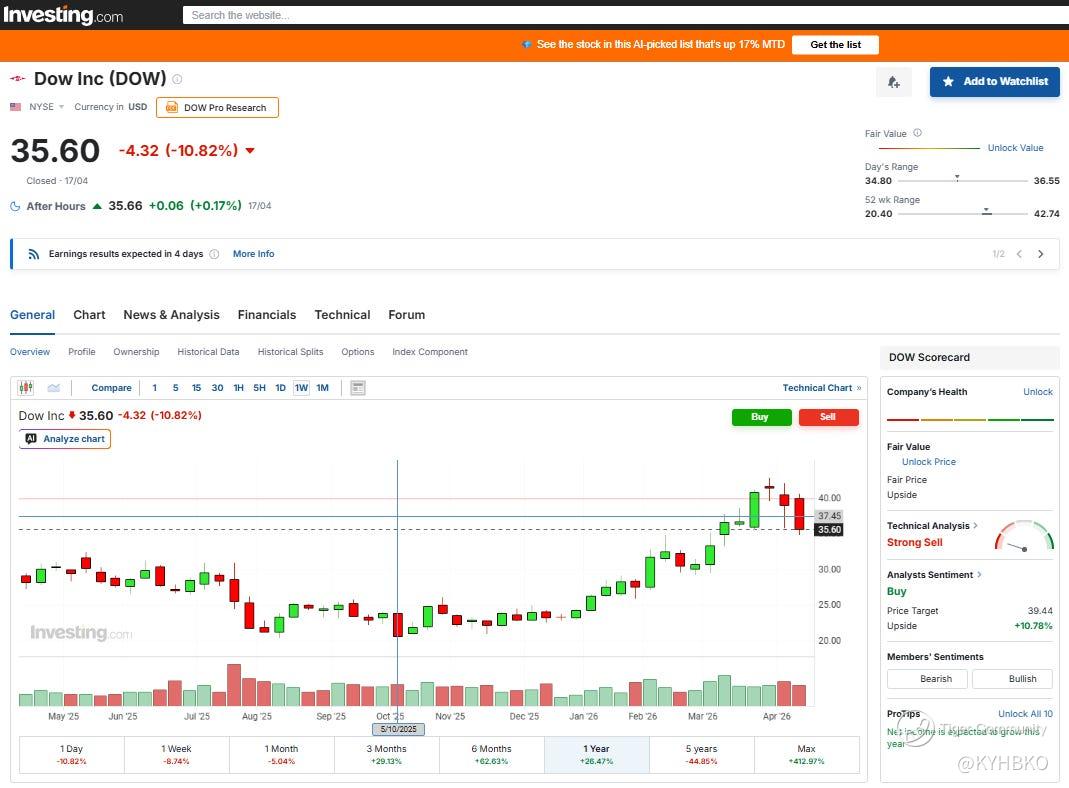Click the star icon in Add to Watchlist
1069x788 pixels.
(x=948, y=82)
